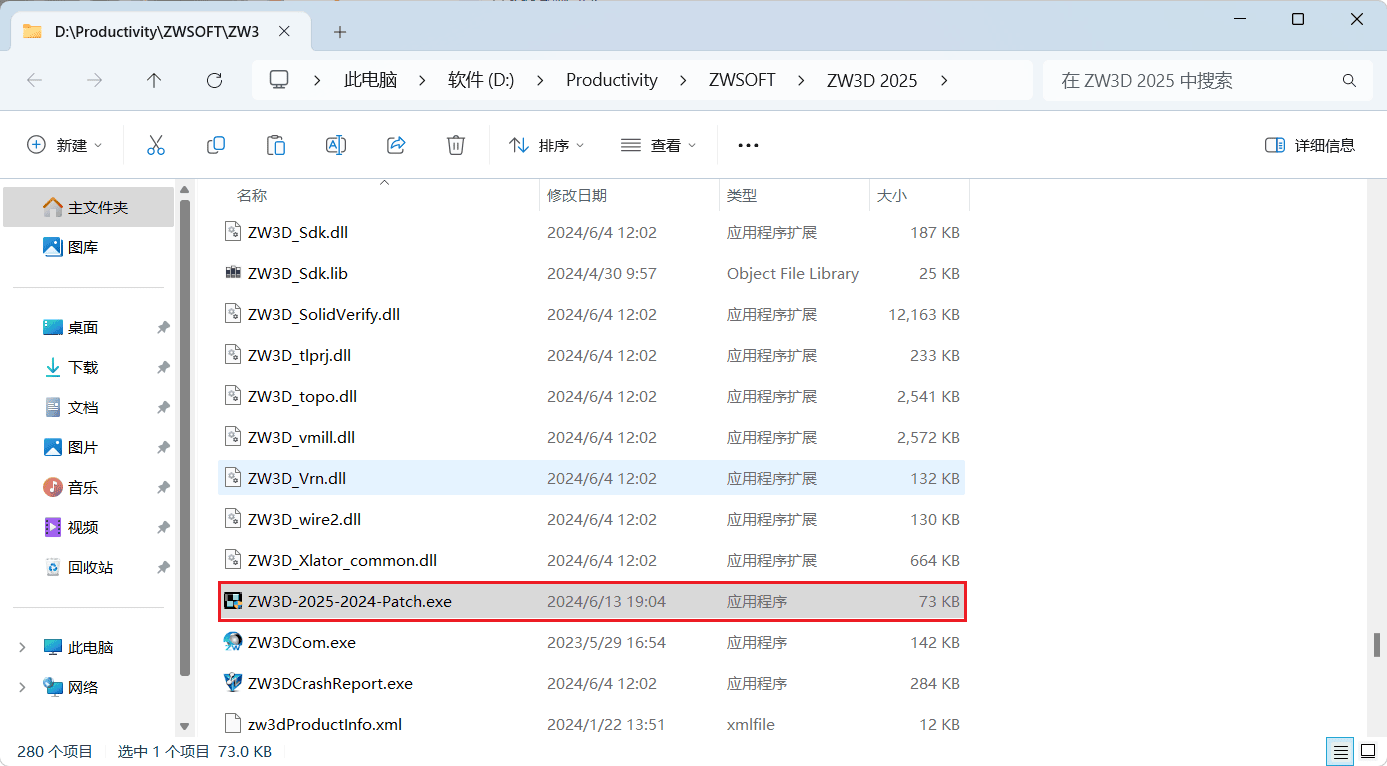Go up one folder level

click(x=154, y=80)
